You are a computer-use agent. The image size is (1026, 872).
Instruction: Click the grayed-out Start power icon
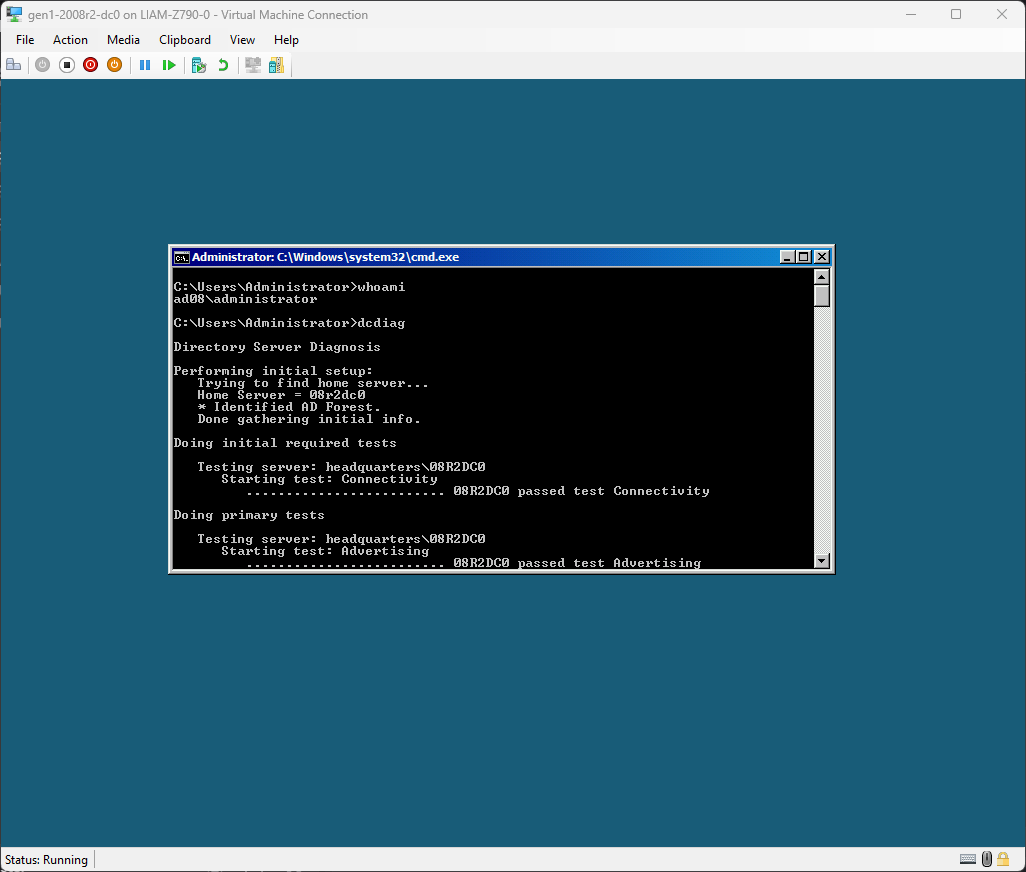point(43,65)
